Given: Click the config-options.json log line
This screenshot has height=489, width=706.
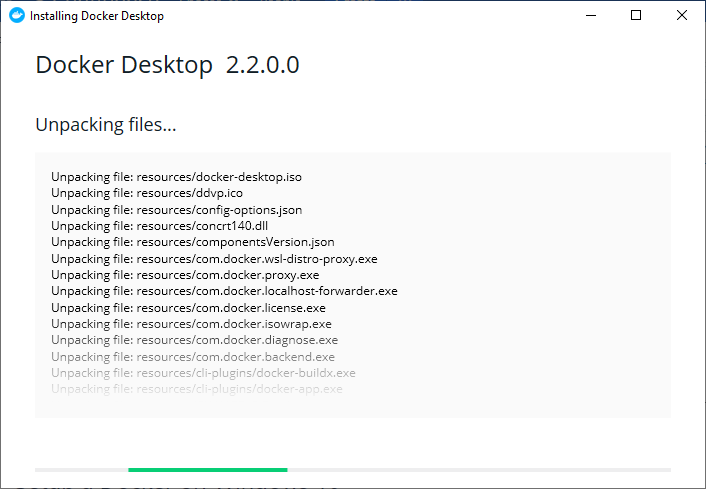Looking at the screenshot, I should point(176,210).
